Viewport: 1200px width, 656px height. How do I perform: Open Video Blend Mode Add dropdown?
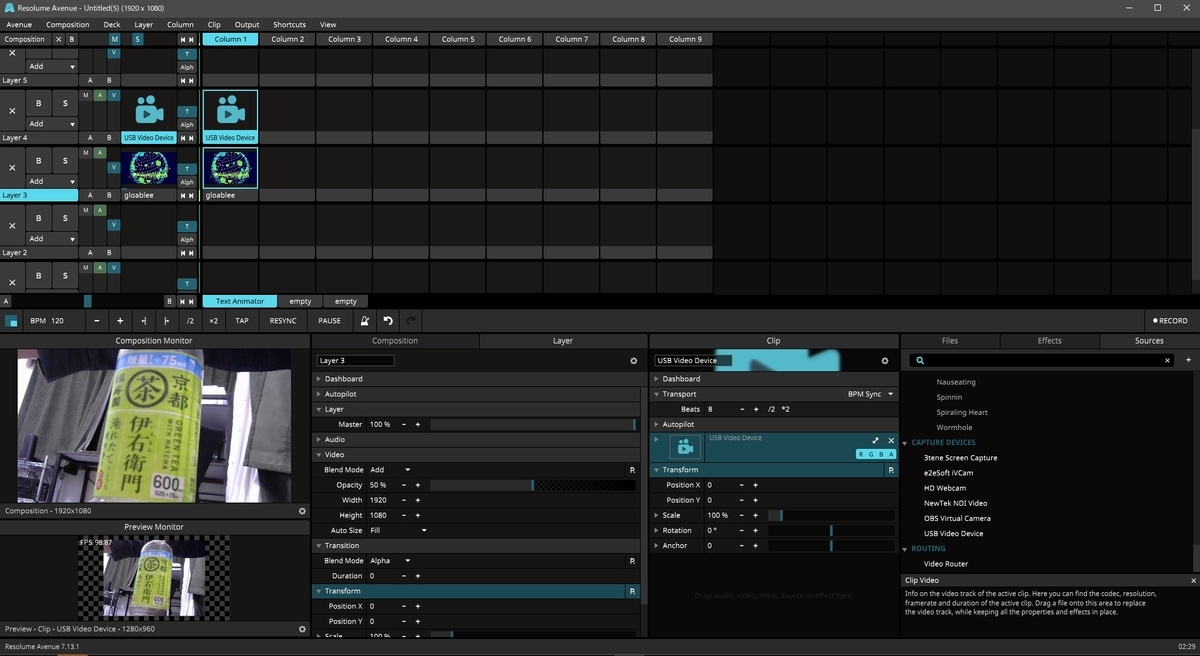point(391,470)
